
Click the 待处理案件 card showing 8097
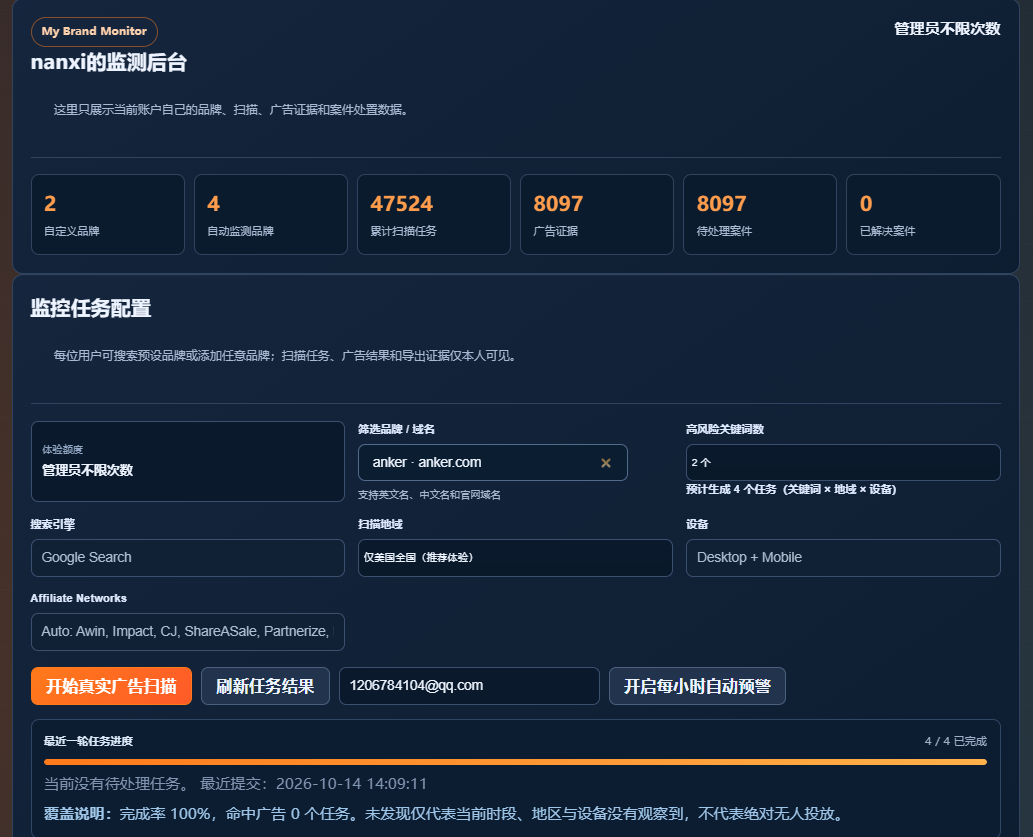760,214
